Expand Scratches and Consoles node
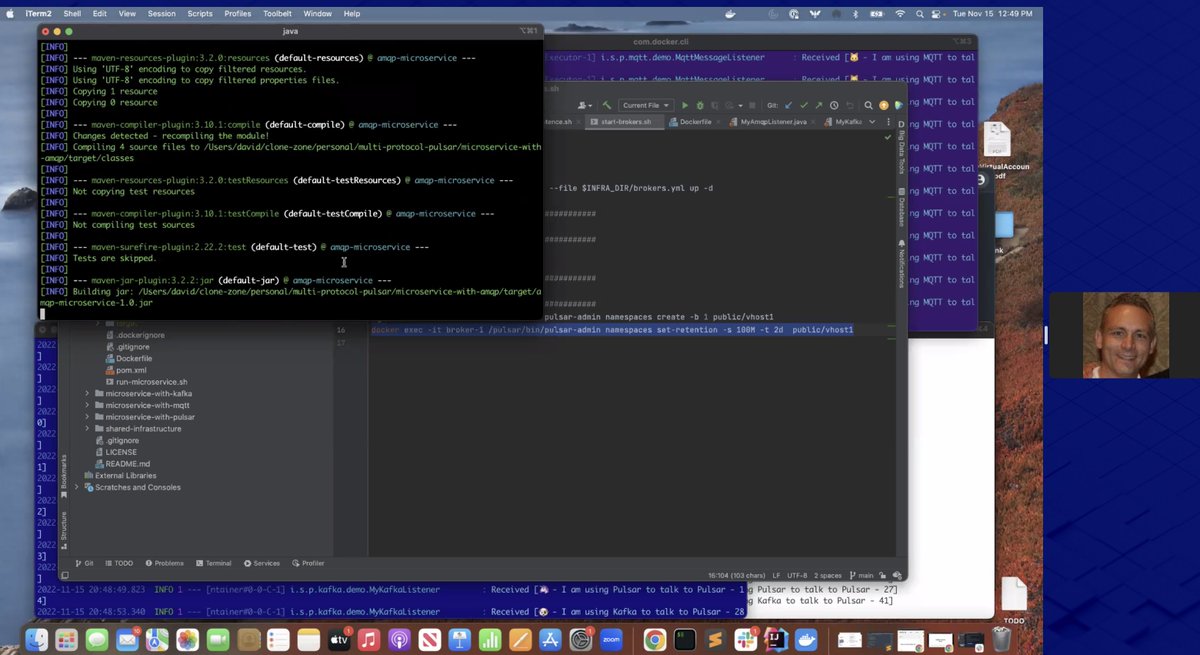Viewport: 1200px width, 655px height. pos(76,487)
